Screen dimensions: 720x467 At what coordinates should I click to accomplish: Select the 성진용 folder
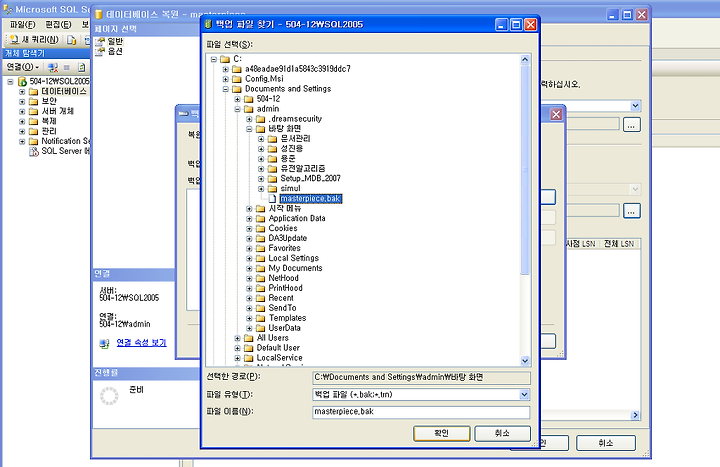click(292, 148)
